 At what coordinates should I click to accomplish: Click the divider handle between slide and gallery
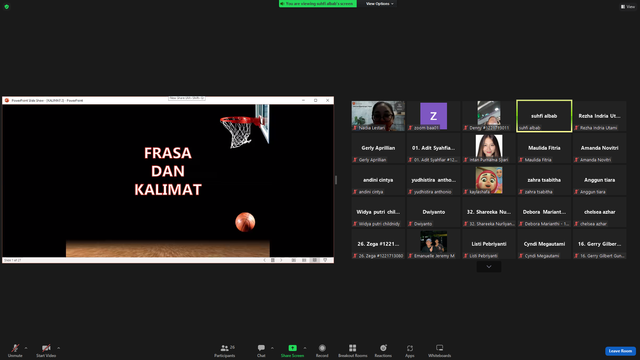point(336,180)
